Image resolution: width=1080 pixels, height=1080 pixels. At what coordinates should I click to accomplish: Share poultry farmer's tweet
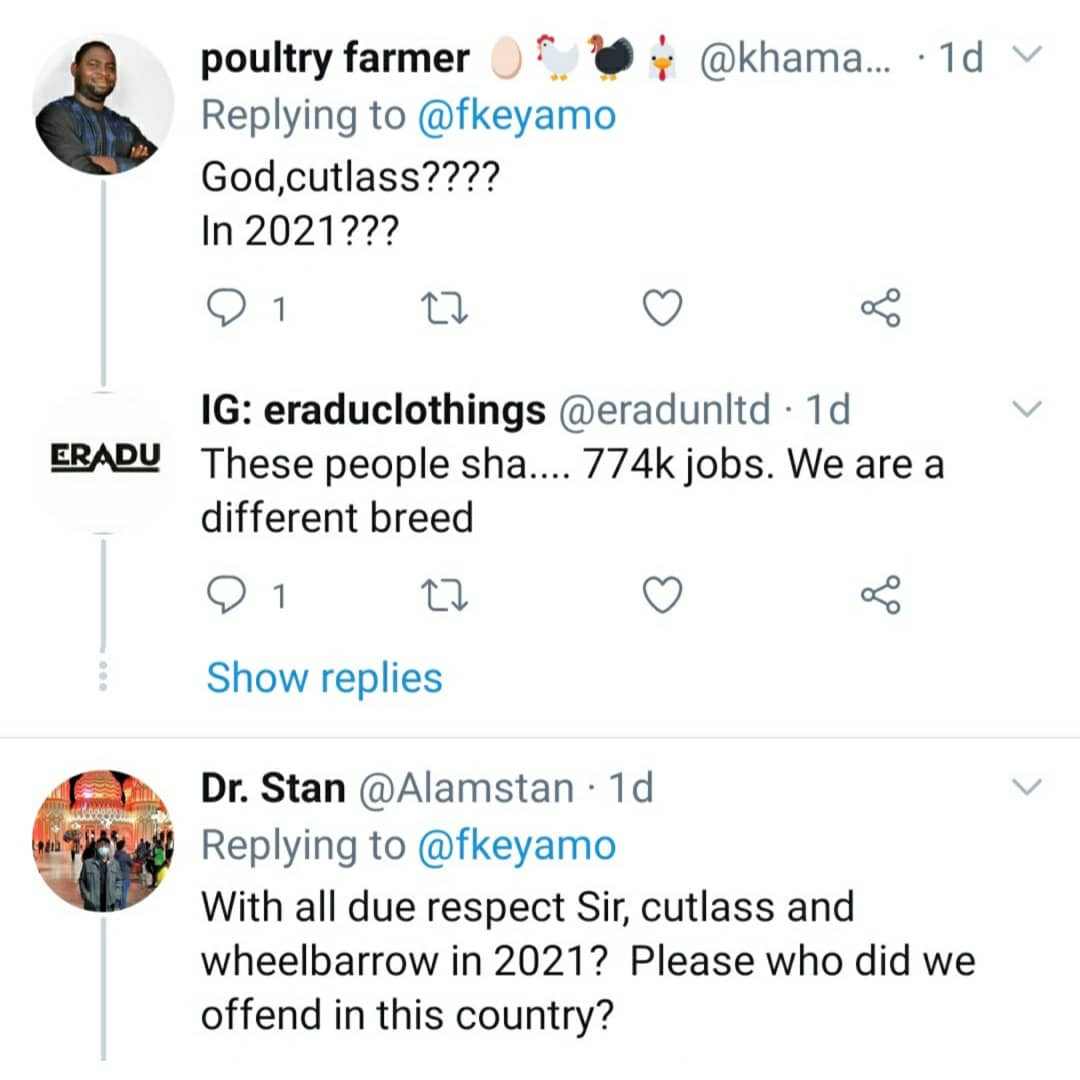(881, 308)
